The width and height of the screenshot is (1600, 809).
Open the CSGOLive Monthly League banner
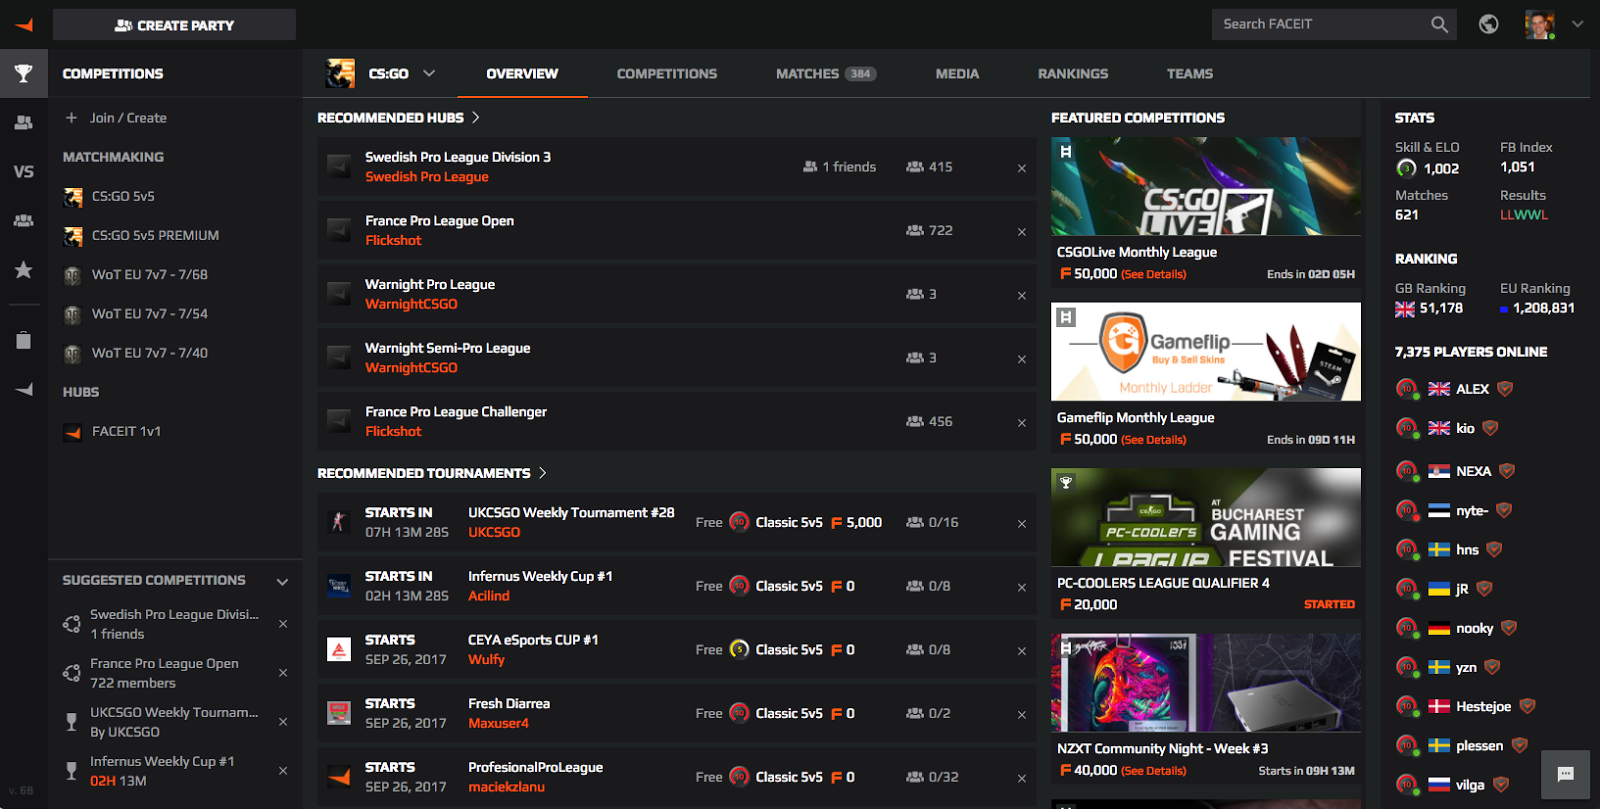[x=1206, y=186]
